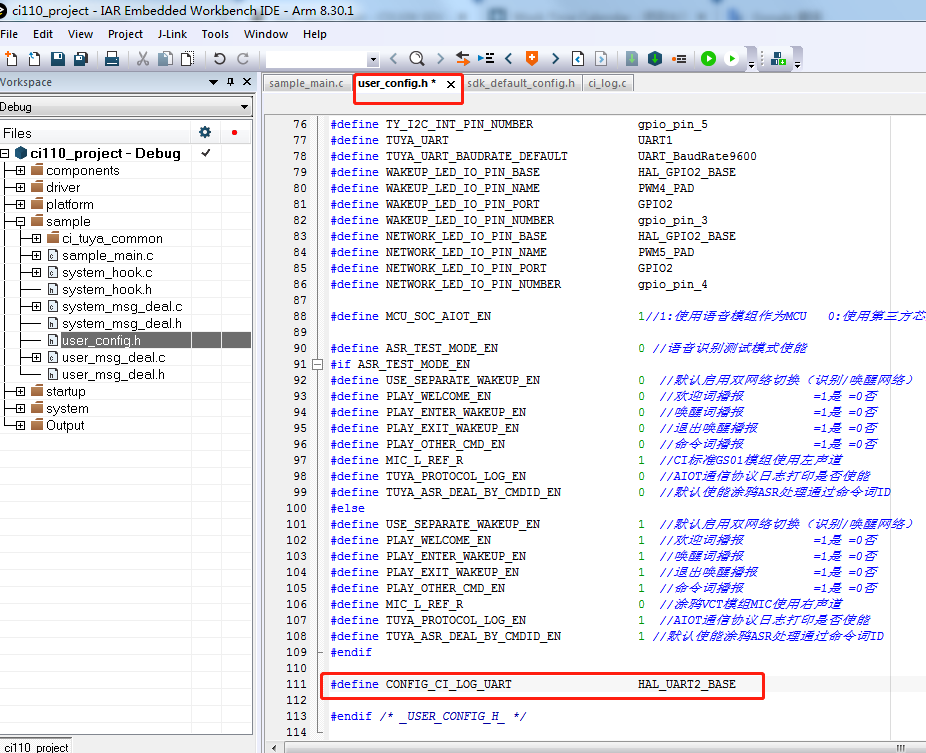Click the Go to line icon
Image resolution: width=926 pixels, height=753 pixels.
(486, 58)
